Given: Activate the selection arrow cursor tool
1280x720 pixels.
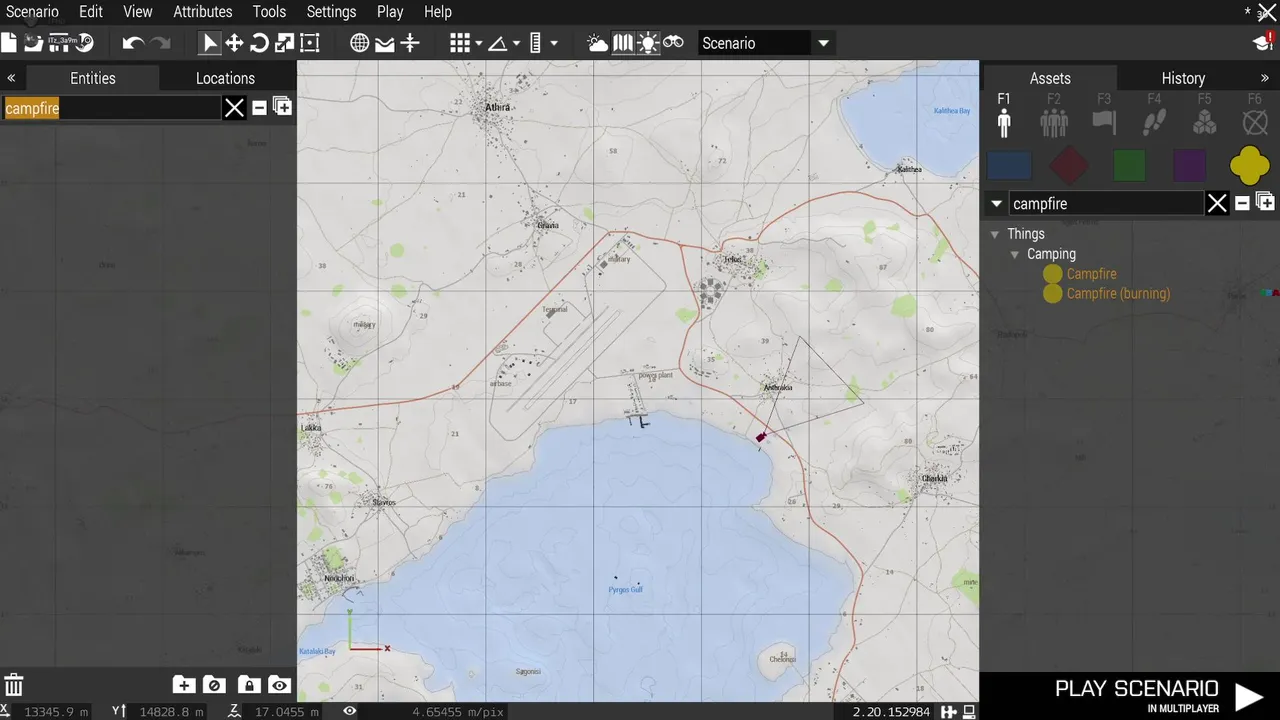Looking at the screenshot, I should (209, 43).
